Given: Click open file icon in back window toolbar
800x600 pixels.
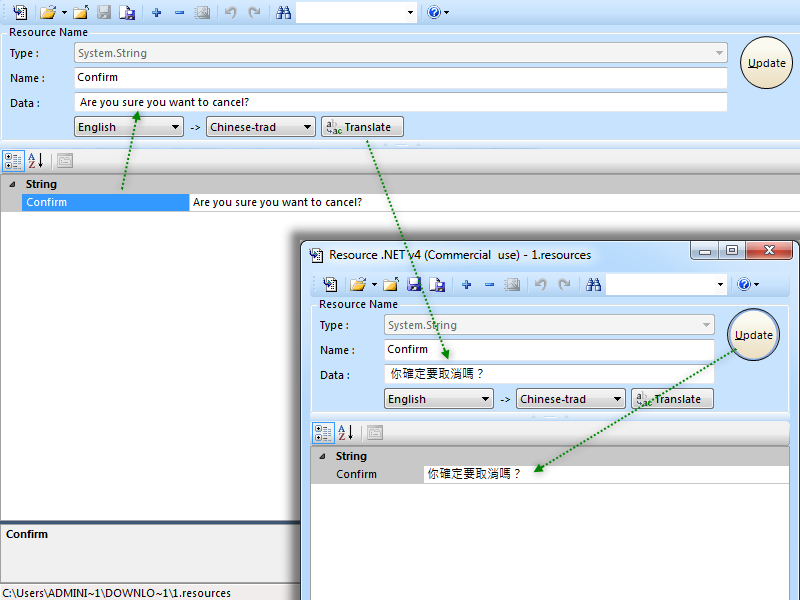Looking at the screenshot, I should pyautogui.click(x=48, y=12).
